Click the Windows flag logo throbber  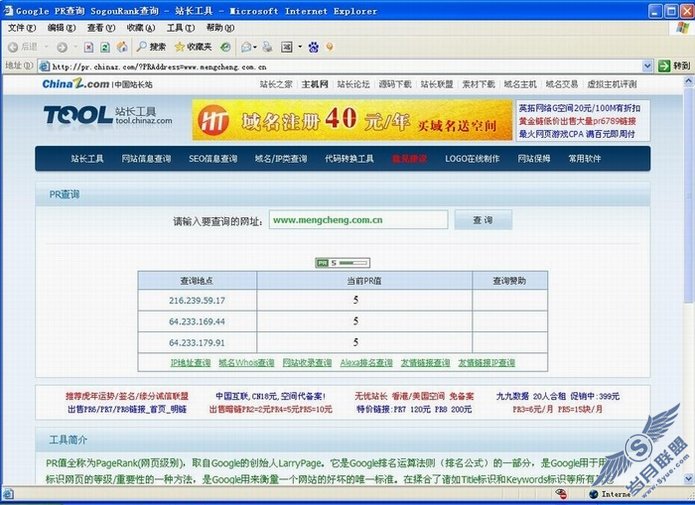click(683, 27)
